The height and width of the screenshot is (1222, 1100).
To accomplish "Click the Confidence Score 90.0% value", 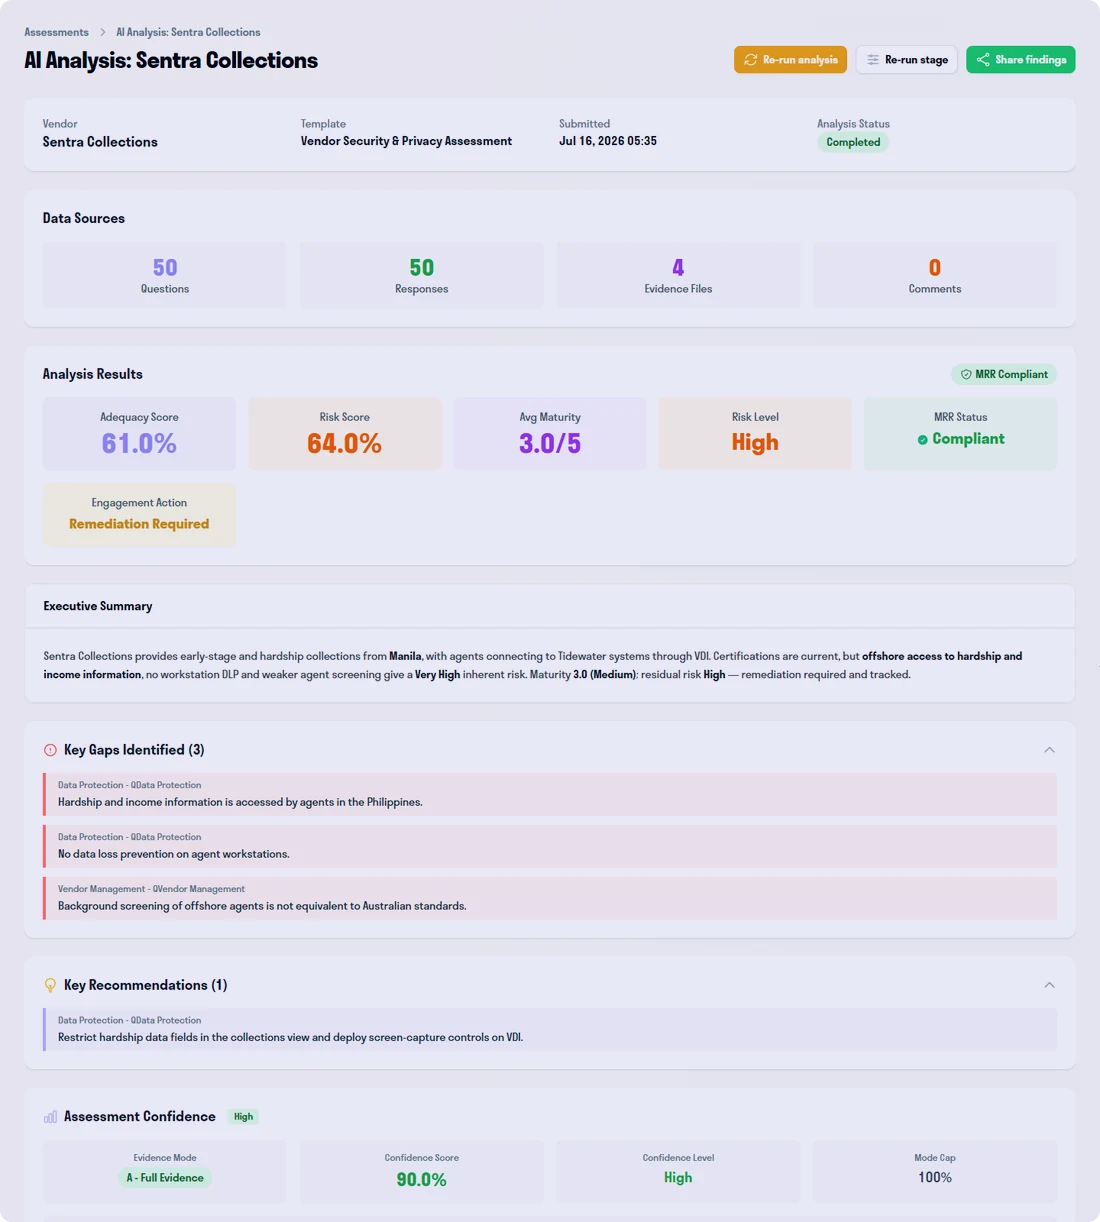I will [421, 1180].
